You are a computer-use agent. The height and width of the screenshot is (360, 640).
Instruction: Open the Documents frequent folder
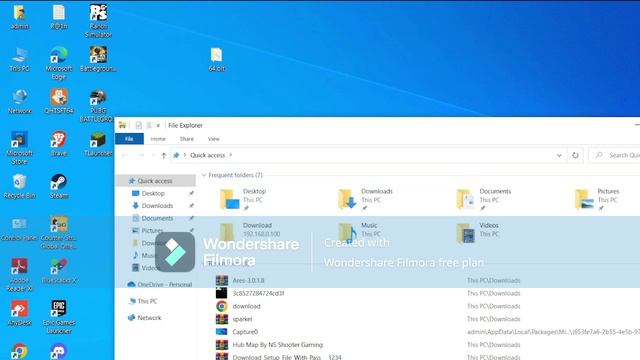(484, 199)
